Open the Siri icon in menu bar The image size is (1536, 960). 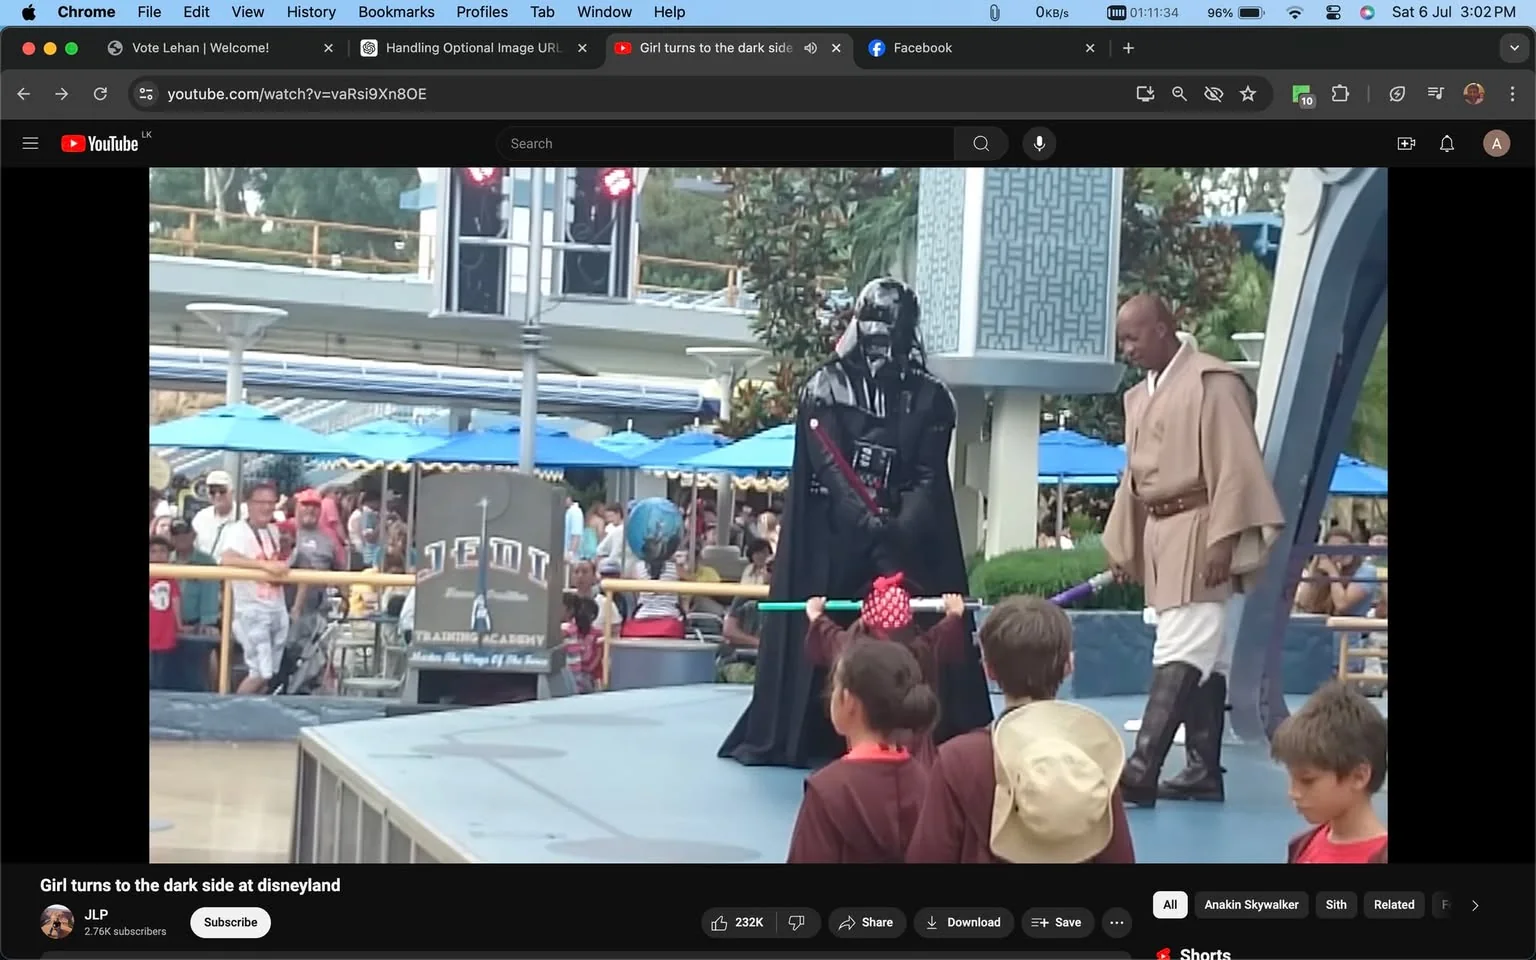tap(1367, 12)
